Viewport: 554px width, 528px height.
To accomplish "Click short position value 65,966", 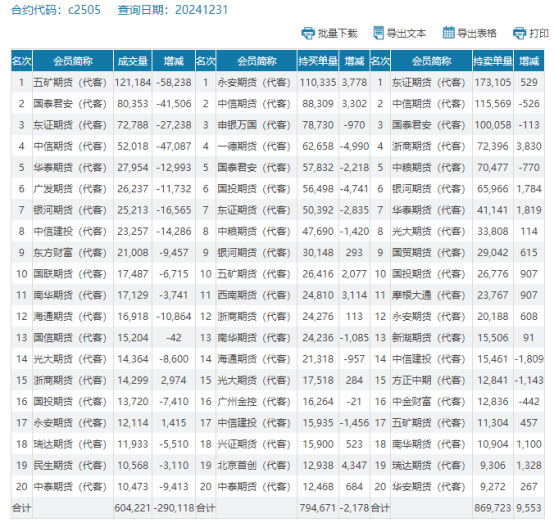I will [x=493, y=189].
